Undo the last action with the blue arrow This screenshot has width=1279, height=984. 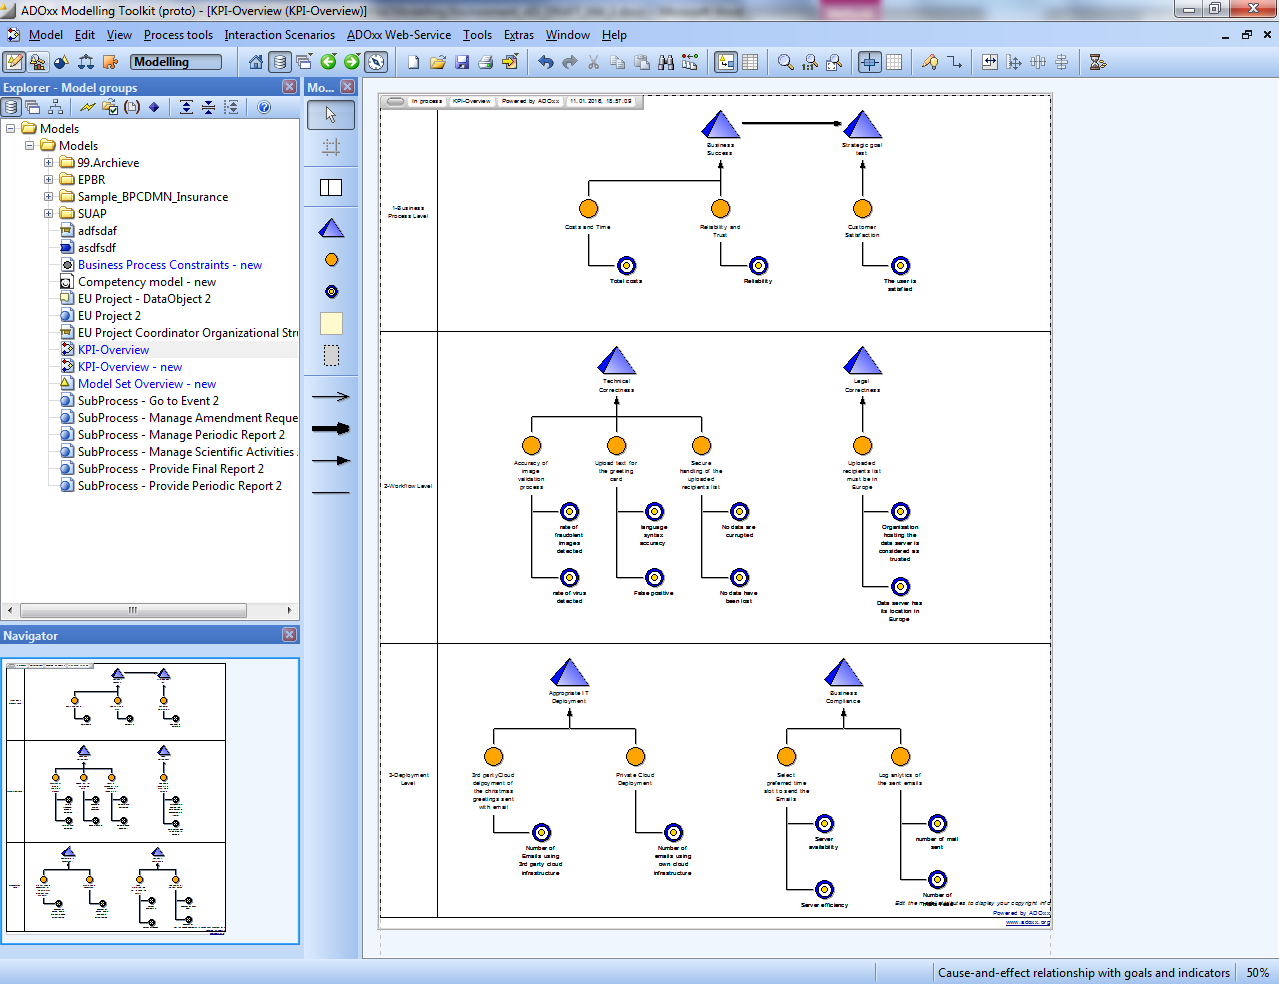546,62
